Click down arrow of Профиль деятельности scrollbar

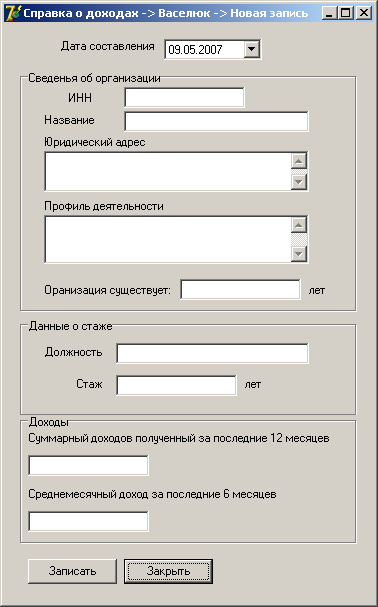click(x=299, y=254)
